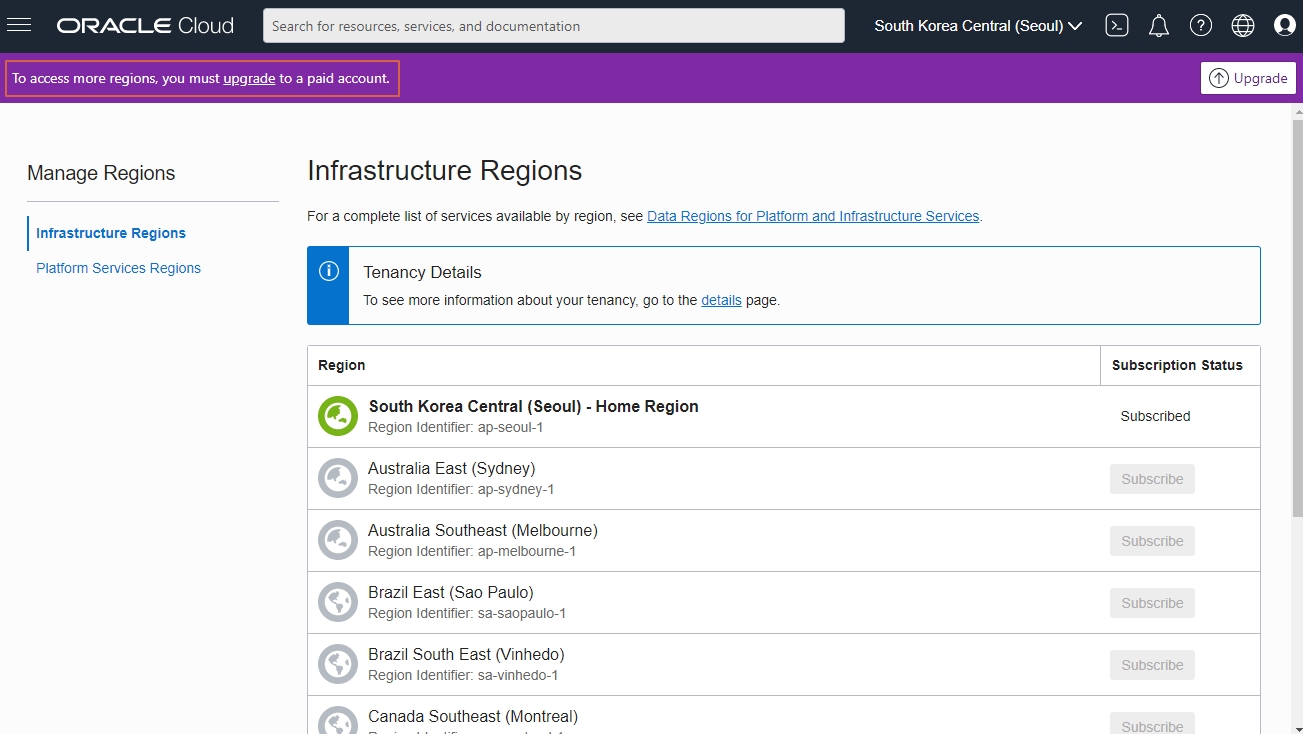Click the info icon in Tenancy Details
The image size is (1303, 734).
(x=328, y=271)
